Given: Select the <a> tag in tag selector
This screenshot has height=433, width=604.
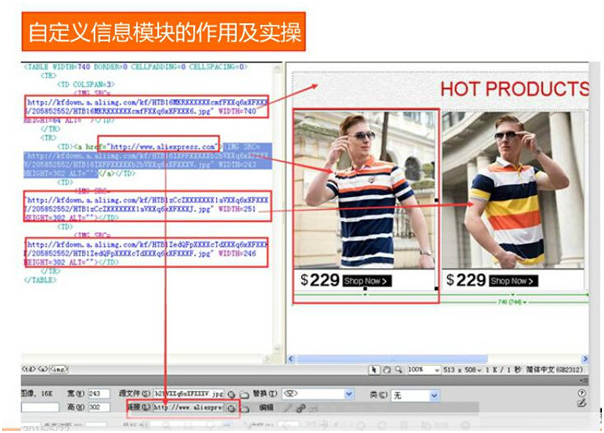Looking at the screenshot, I should click(42, 369).
